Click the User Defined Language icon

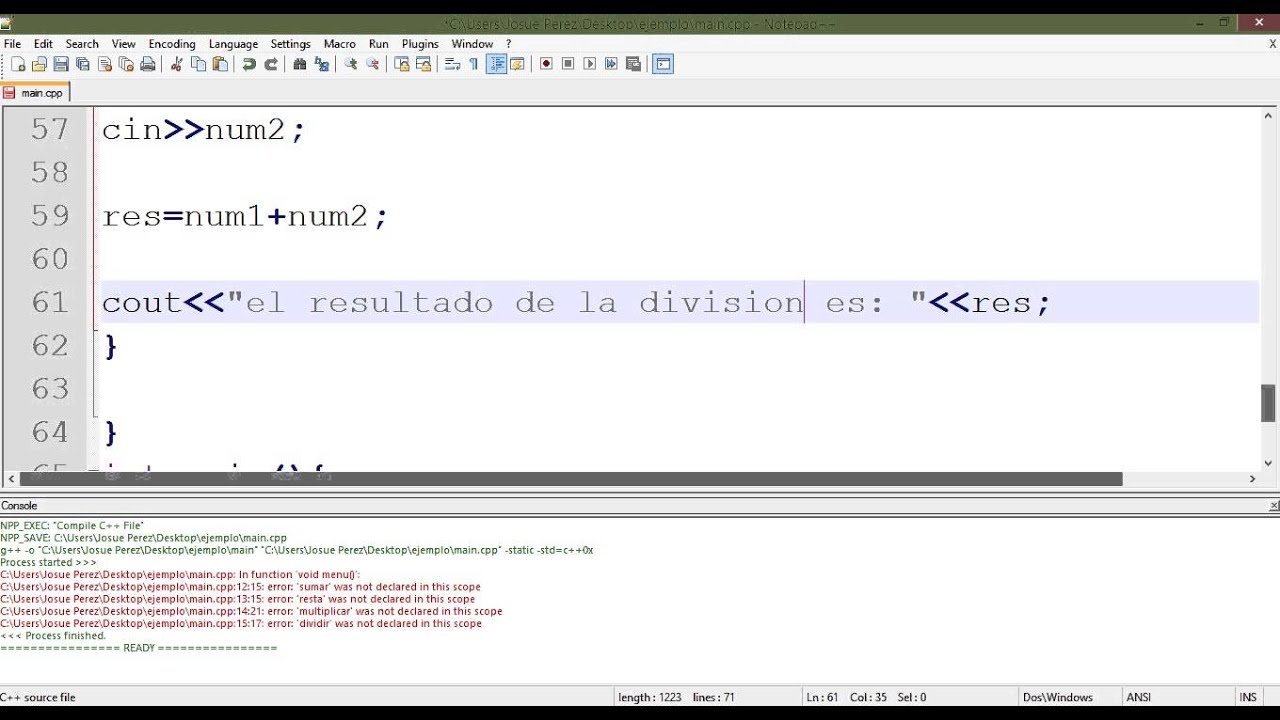(x=517, y=64)
